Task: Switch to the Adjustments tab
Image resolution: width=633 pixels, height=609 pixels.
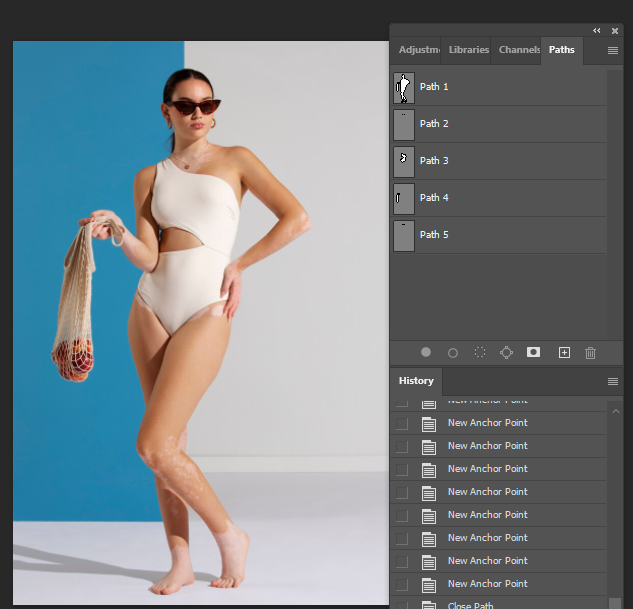Action: (x=416, y=50)
